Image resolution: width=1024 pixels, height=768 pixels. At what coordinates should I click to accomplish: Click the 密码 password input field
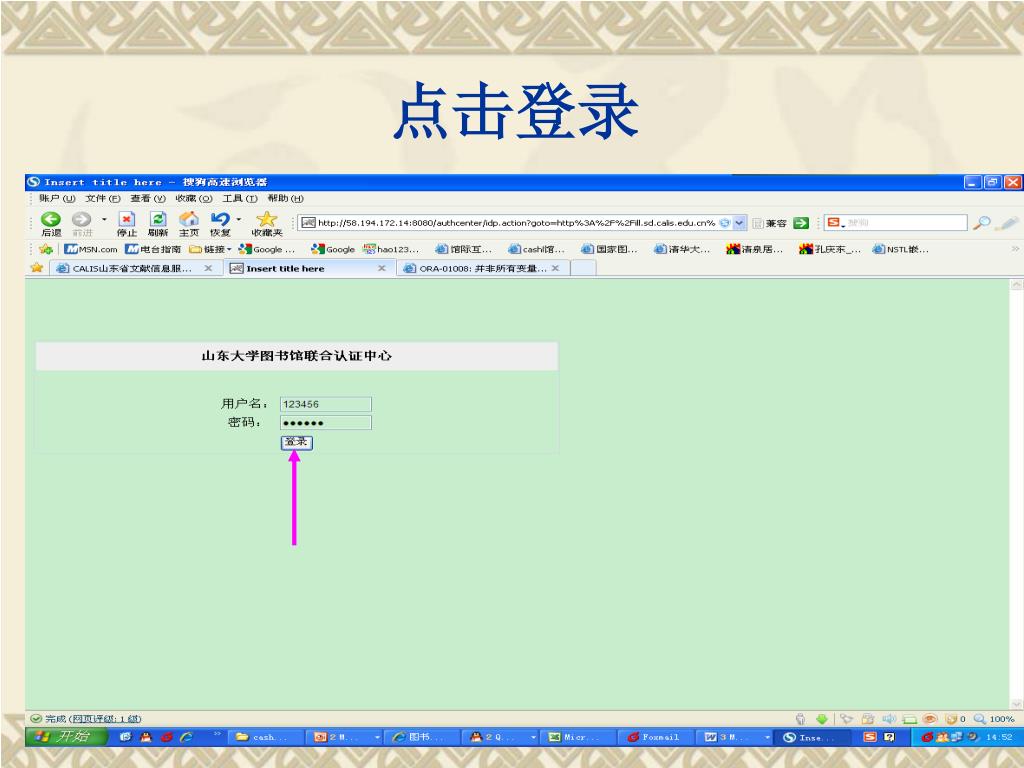(325, 423)
